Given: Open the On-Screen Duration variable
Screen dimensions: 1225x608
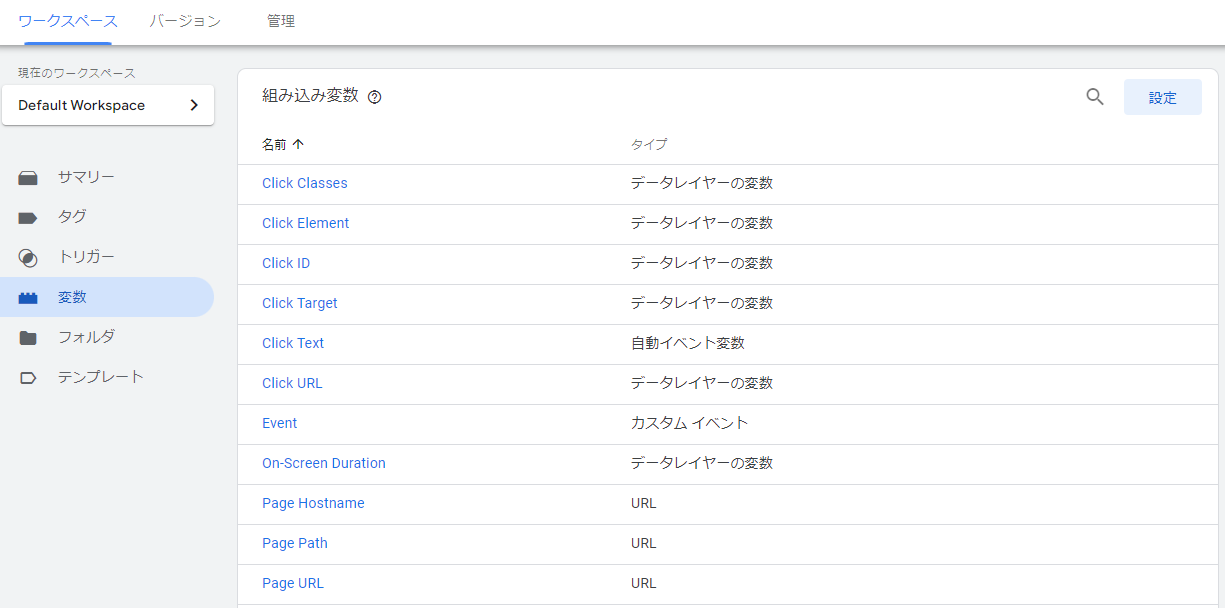Looking at the screenshot, I should [323, 463].
